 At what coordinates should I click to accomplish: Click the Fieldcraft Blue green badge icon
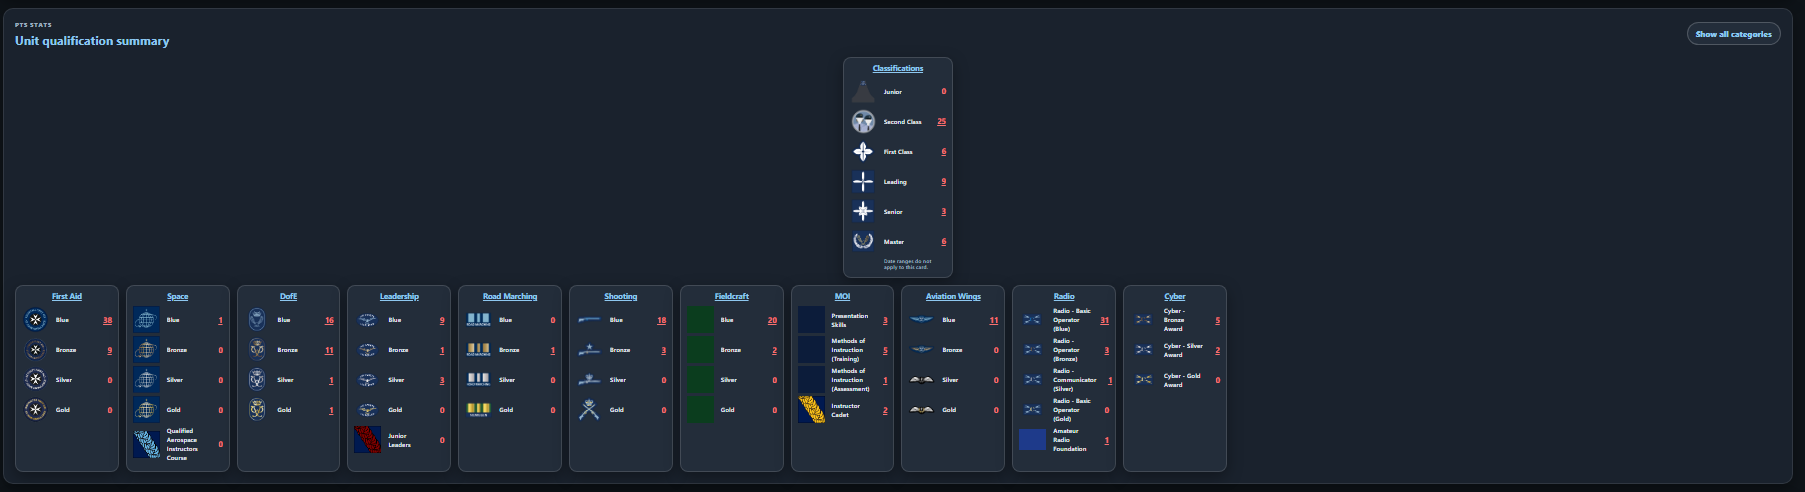point(700,320)
